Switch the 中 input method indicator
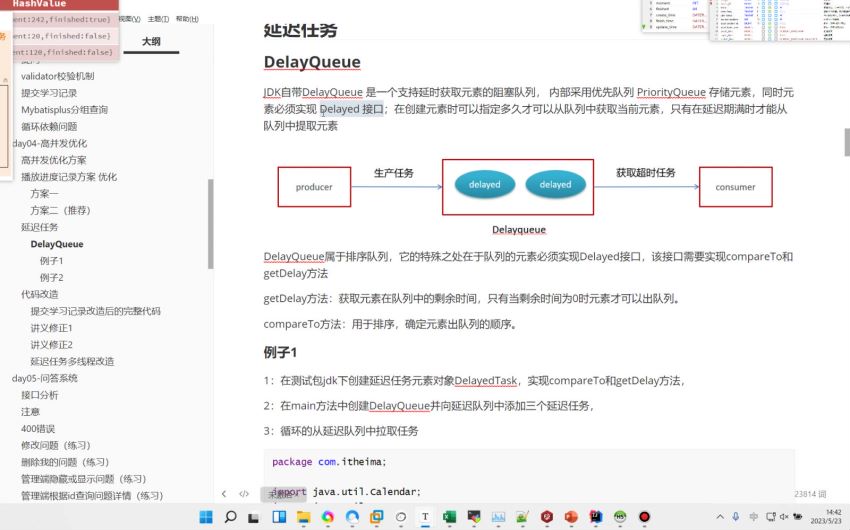This screenshot has width=850, height=530. (754, 517)
